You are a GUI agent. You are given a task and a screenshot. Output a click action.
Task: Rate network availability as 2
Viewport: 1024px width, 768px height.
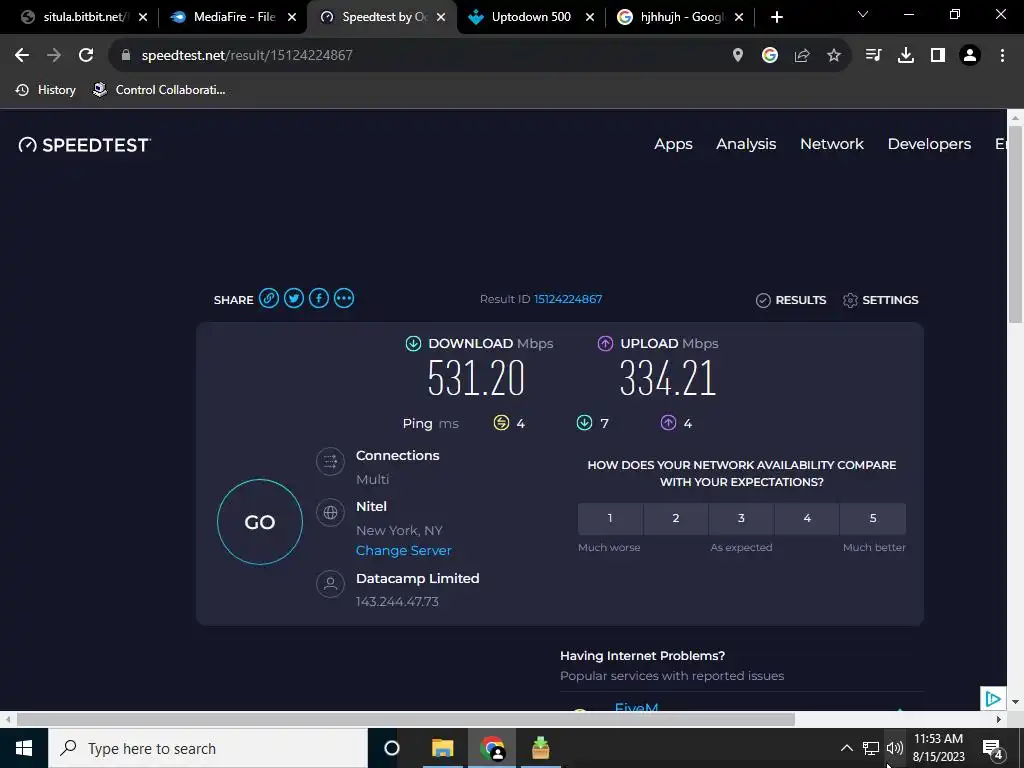[x=676, y=519]
